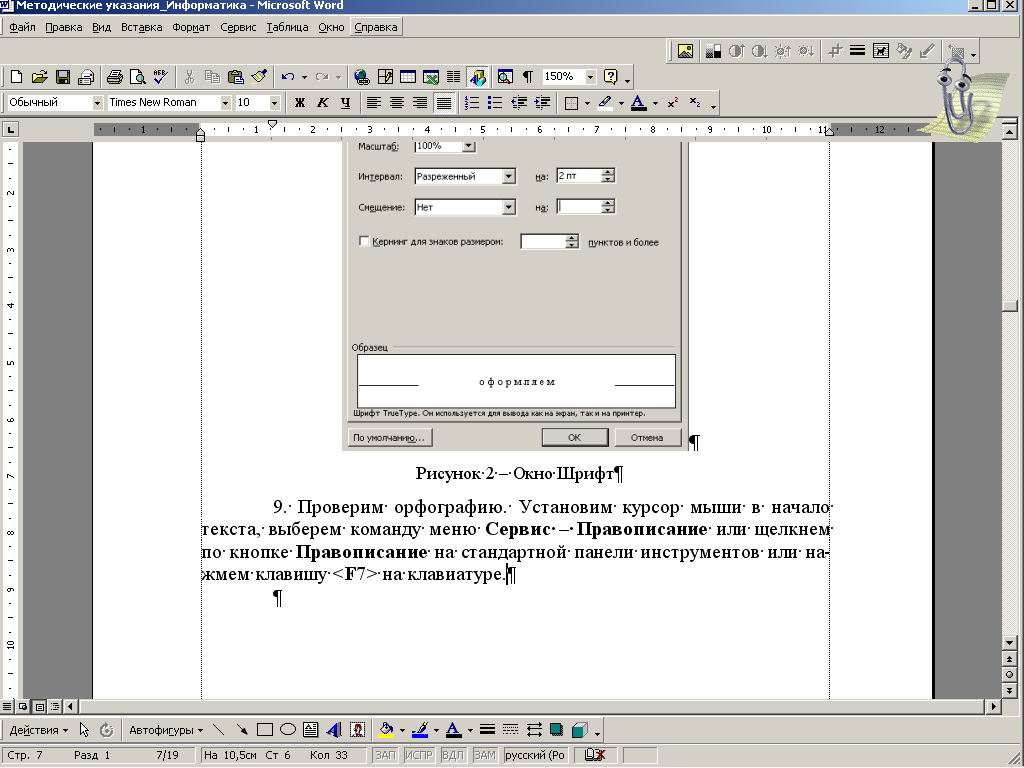
Task: Expand the Undo history dropdown arrow
Action: [x=304, y=77]
